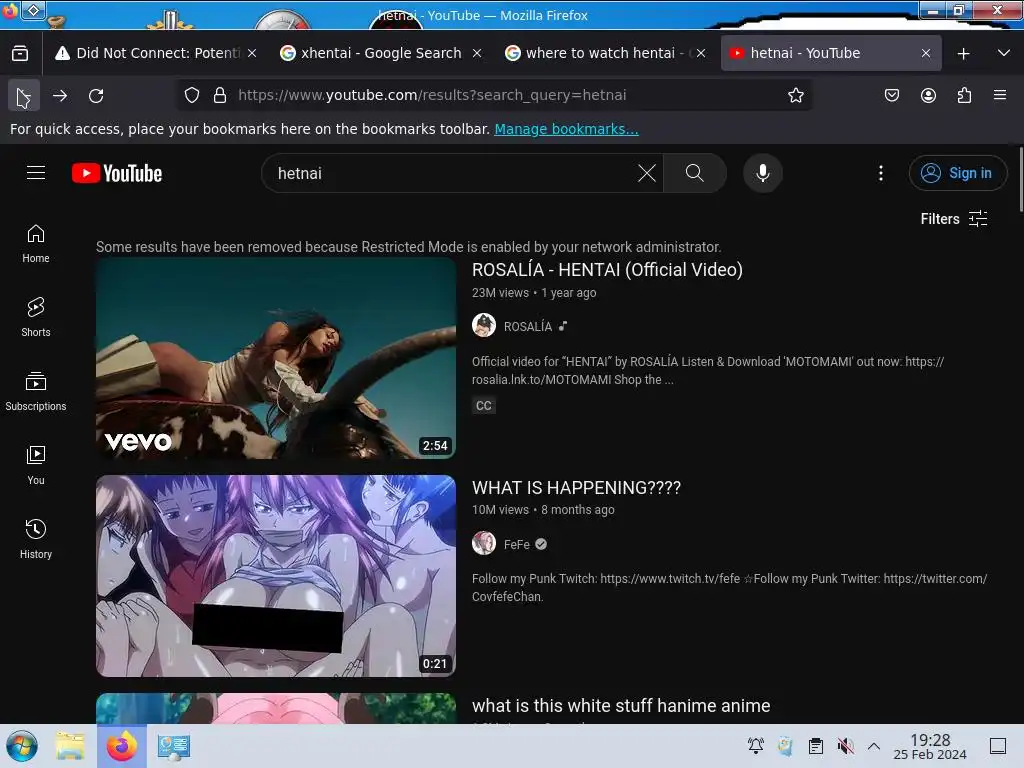The image size is (1024, 768).
Task: Open 'what is this white stuff' title
Action: [x=621, y=706]
